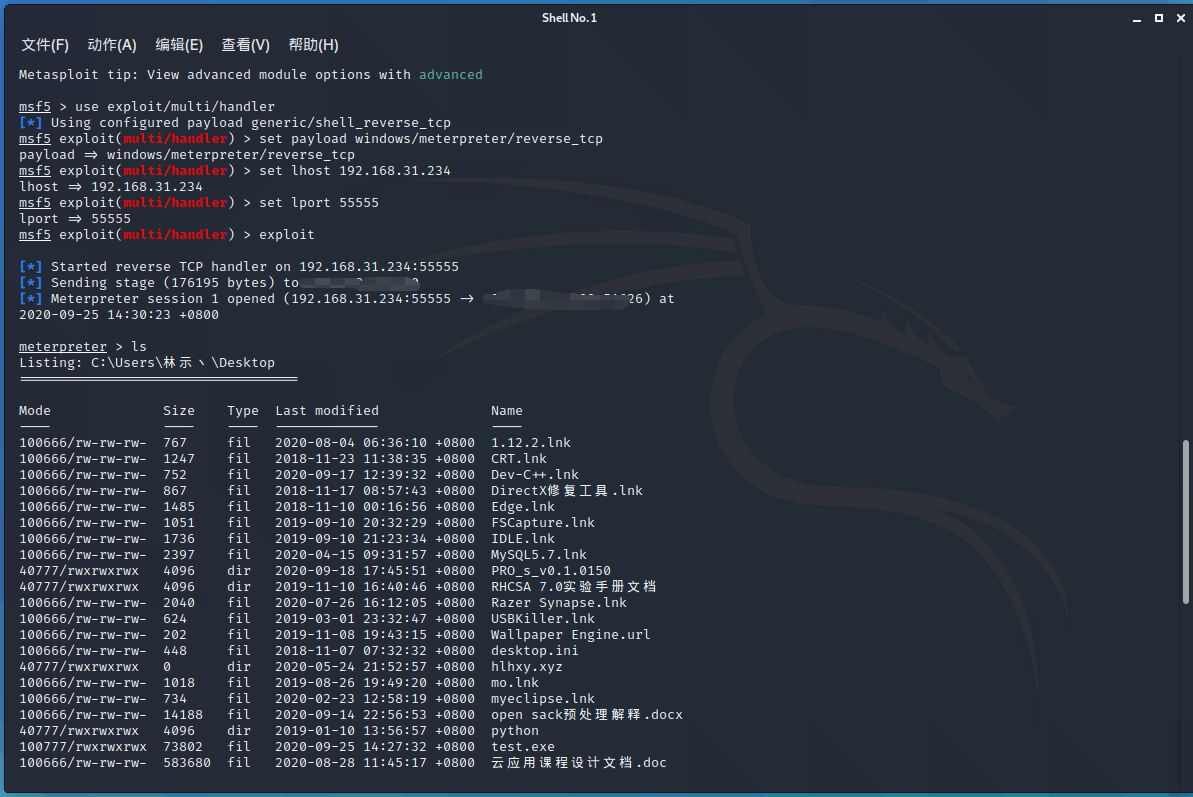Click timestamp '2020-08-04 06:36:10 +0800'
The width and height of the screenshot is (1193, 797).
pyautogui.click(x=375, y=442)
